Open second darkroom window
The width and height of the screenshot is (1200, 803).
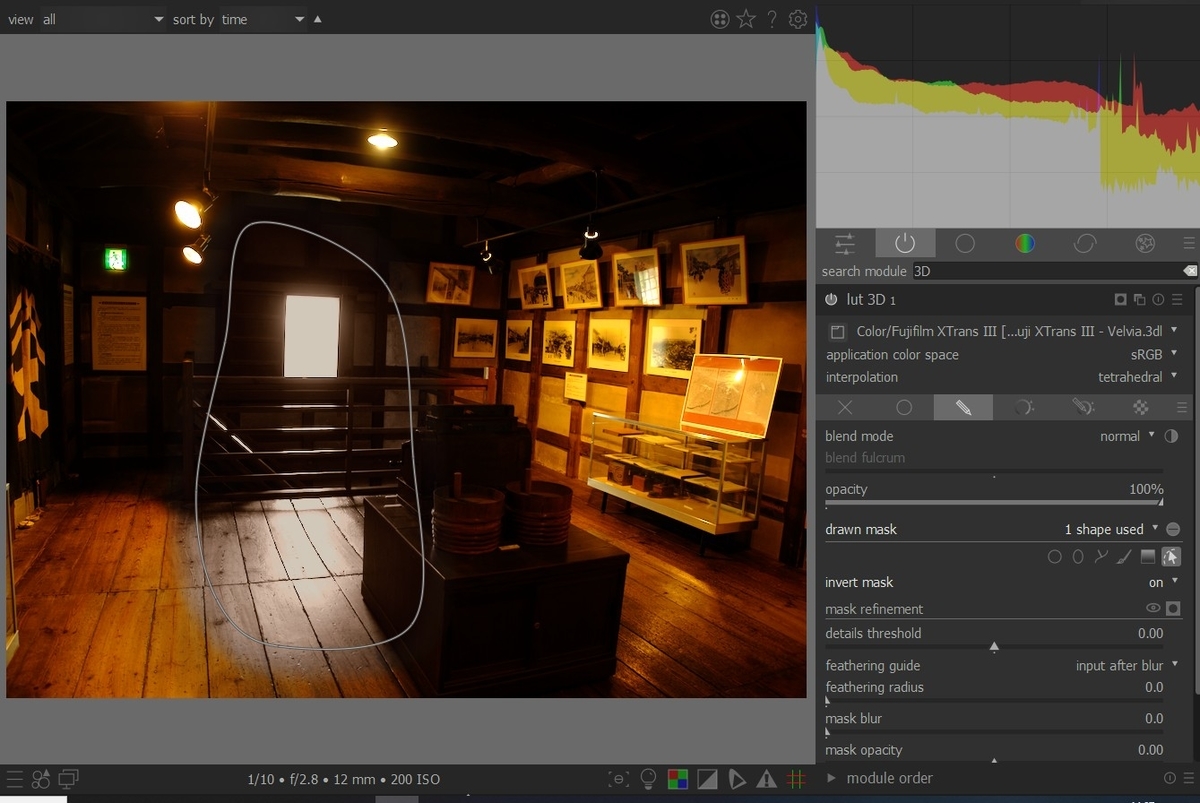pyautogui.click(x=69, y=779)
